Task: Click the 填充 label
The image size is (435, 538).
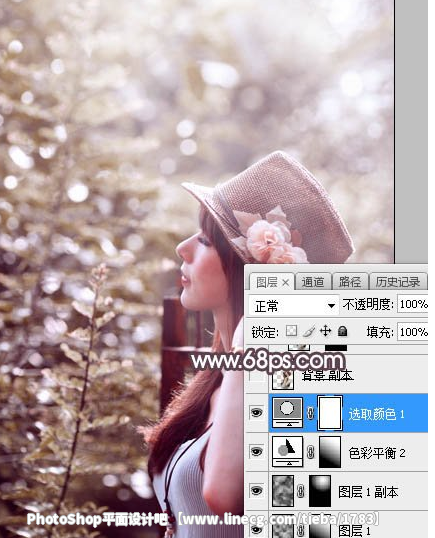Action: (380, 332)
